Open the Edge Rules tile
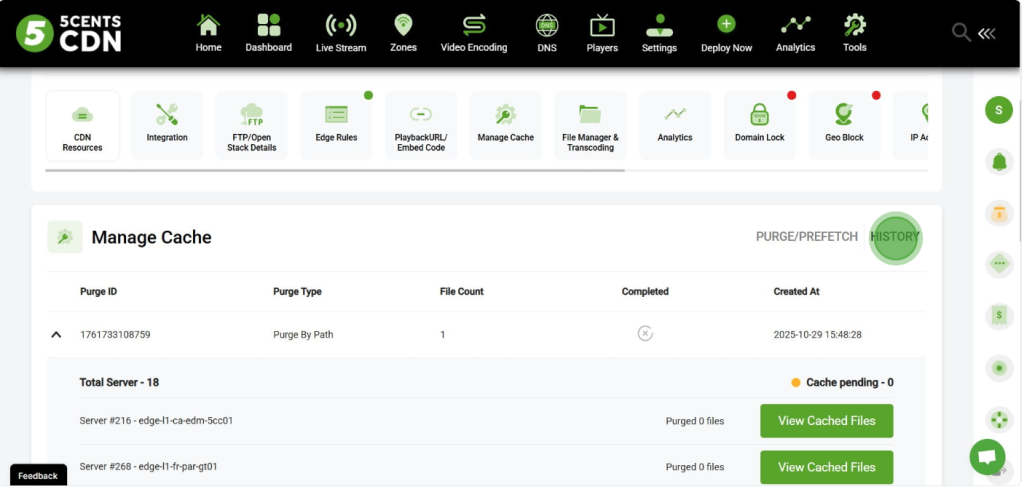The height and width of the screenshot is (492, 1024). (336, 125)
